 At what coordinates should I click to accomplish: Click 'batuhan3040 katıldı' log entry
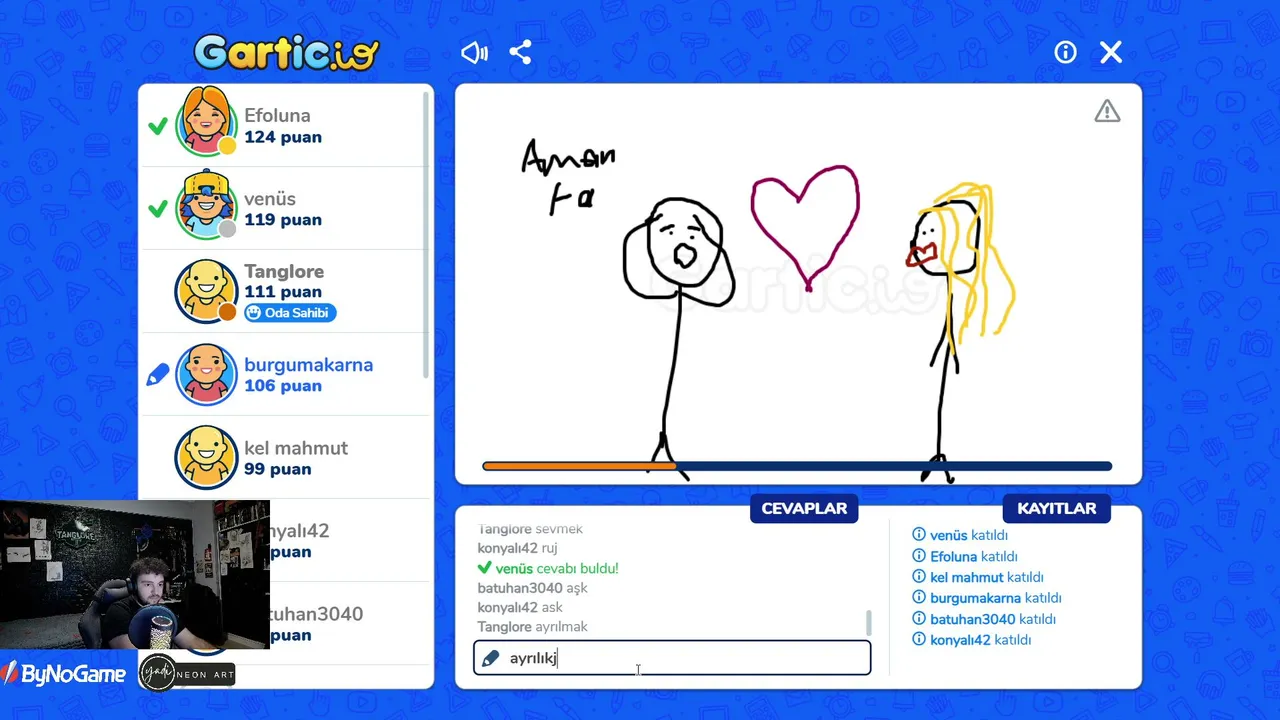point(984,619)
